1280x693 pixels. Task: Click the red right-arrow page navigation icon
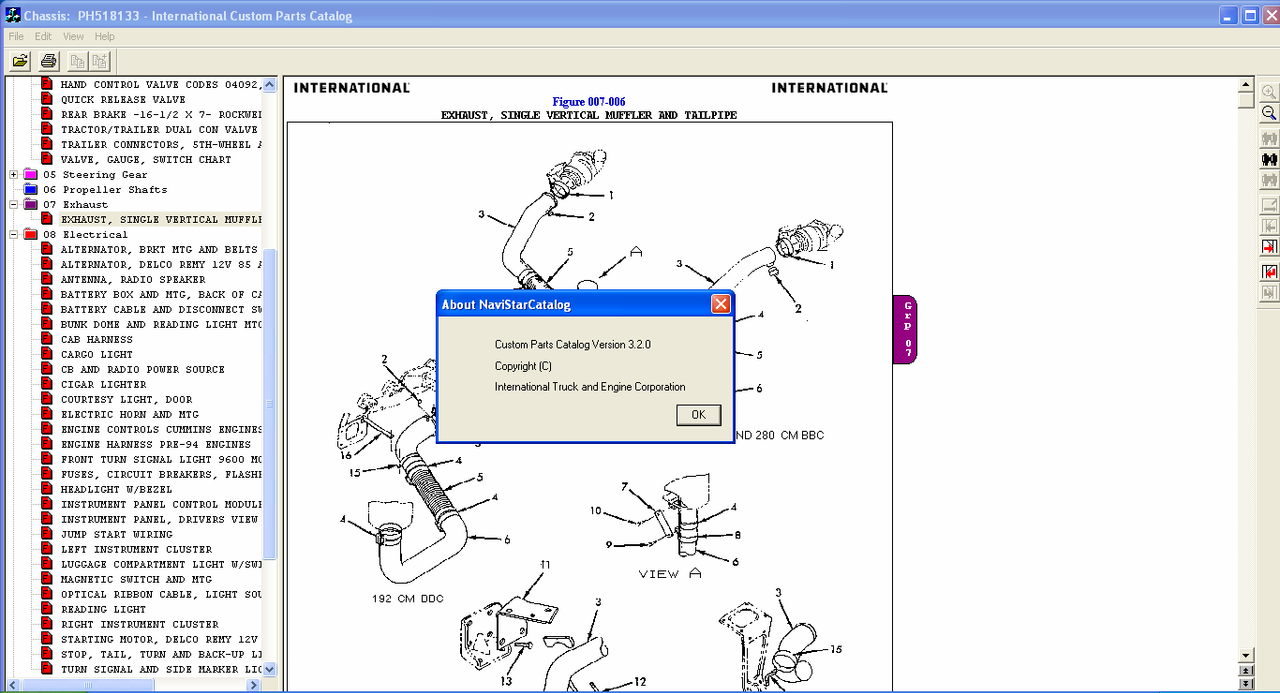[x=1269, y=247]
